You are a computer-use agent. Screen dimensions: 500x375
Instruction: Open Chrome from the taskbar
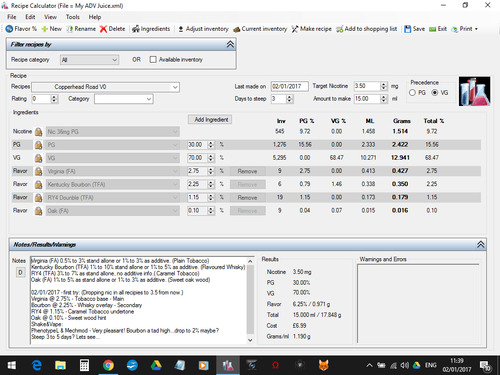point(108,366)
